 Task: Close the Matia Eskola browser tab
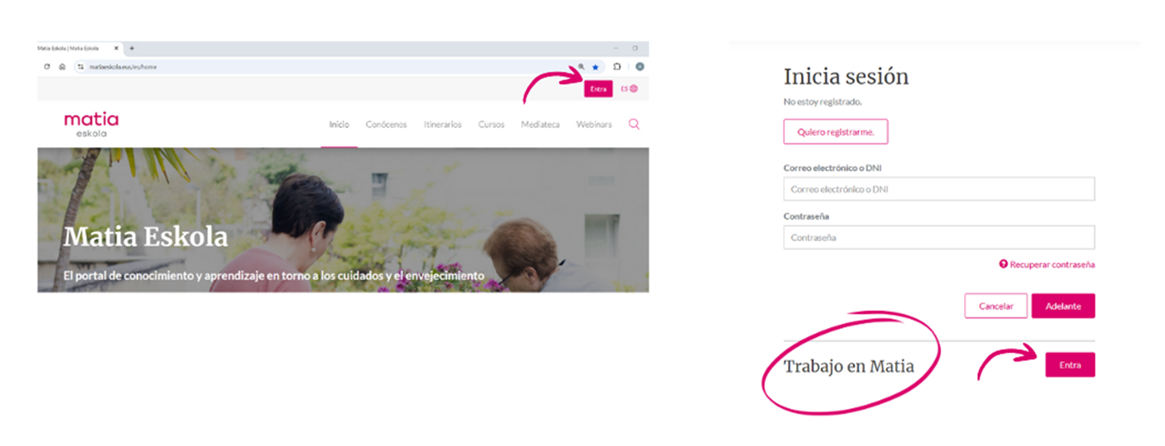117,48
